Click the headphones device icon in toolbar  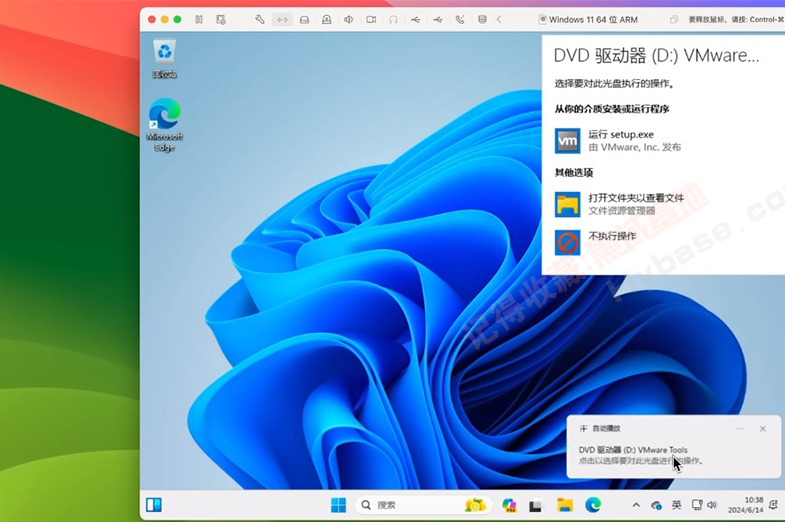tap(393, 20)
